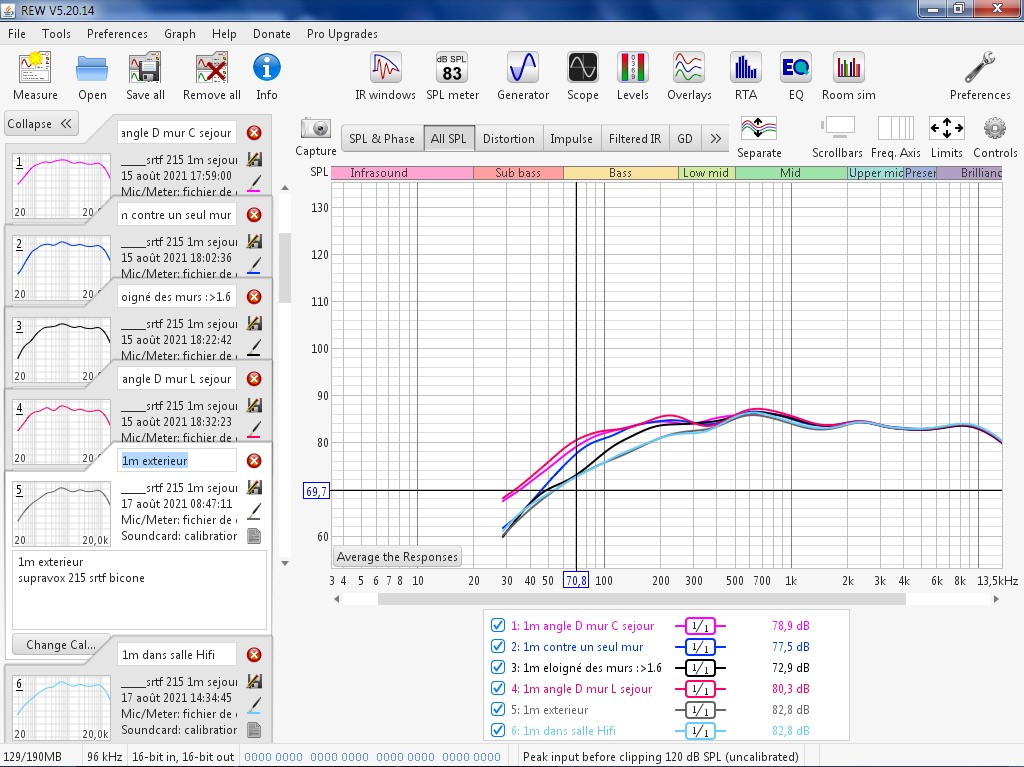The height and width of the screenshot is (767, 1024).
Task: Switch to the Distortion tab
Action: click(508, 139)
